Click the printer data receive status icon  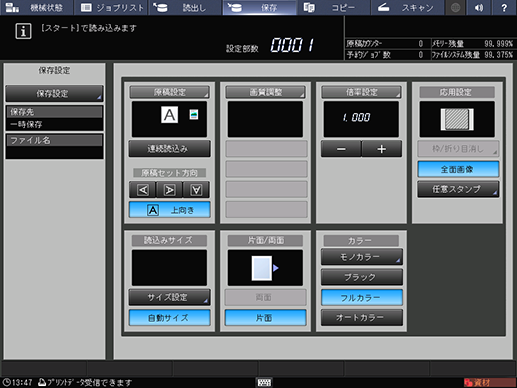tap(42, 382)
